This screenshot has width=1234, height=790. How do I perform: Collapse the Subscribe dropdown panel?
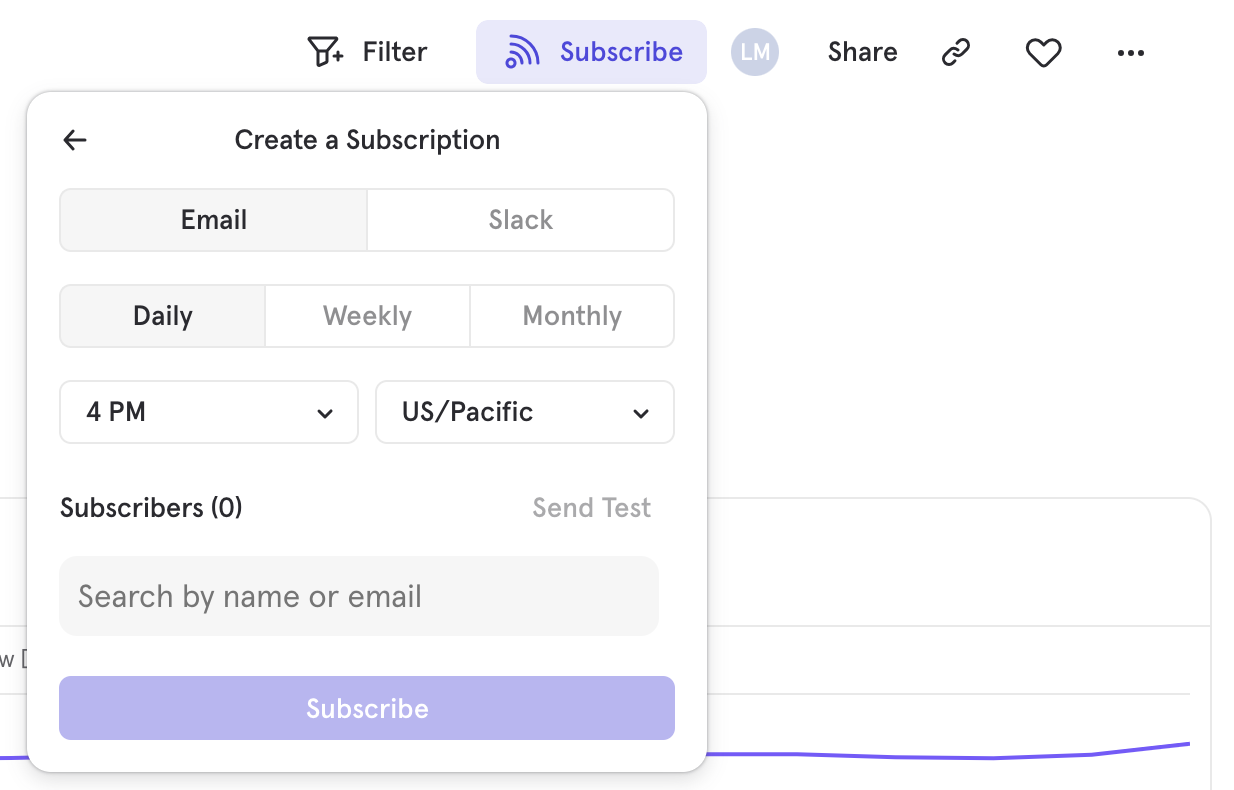(591, 51)
